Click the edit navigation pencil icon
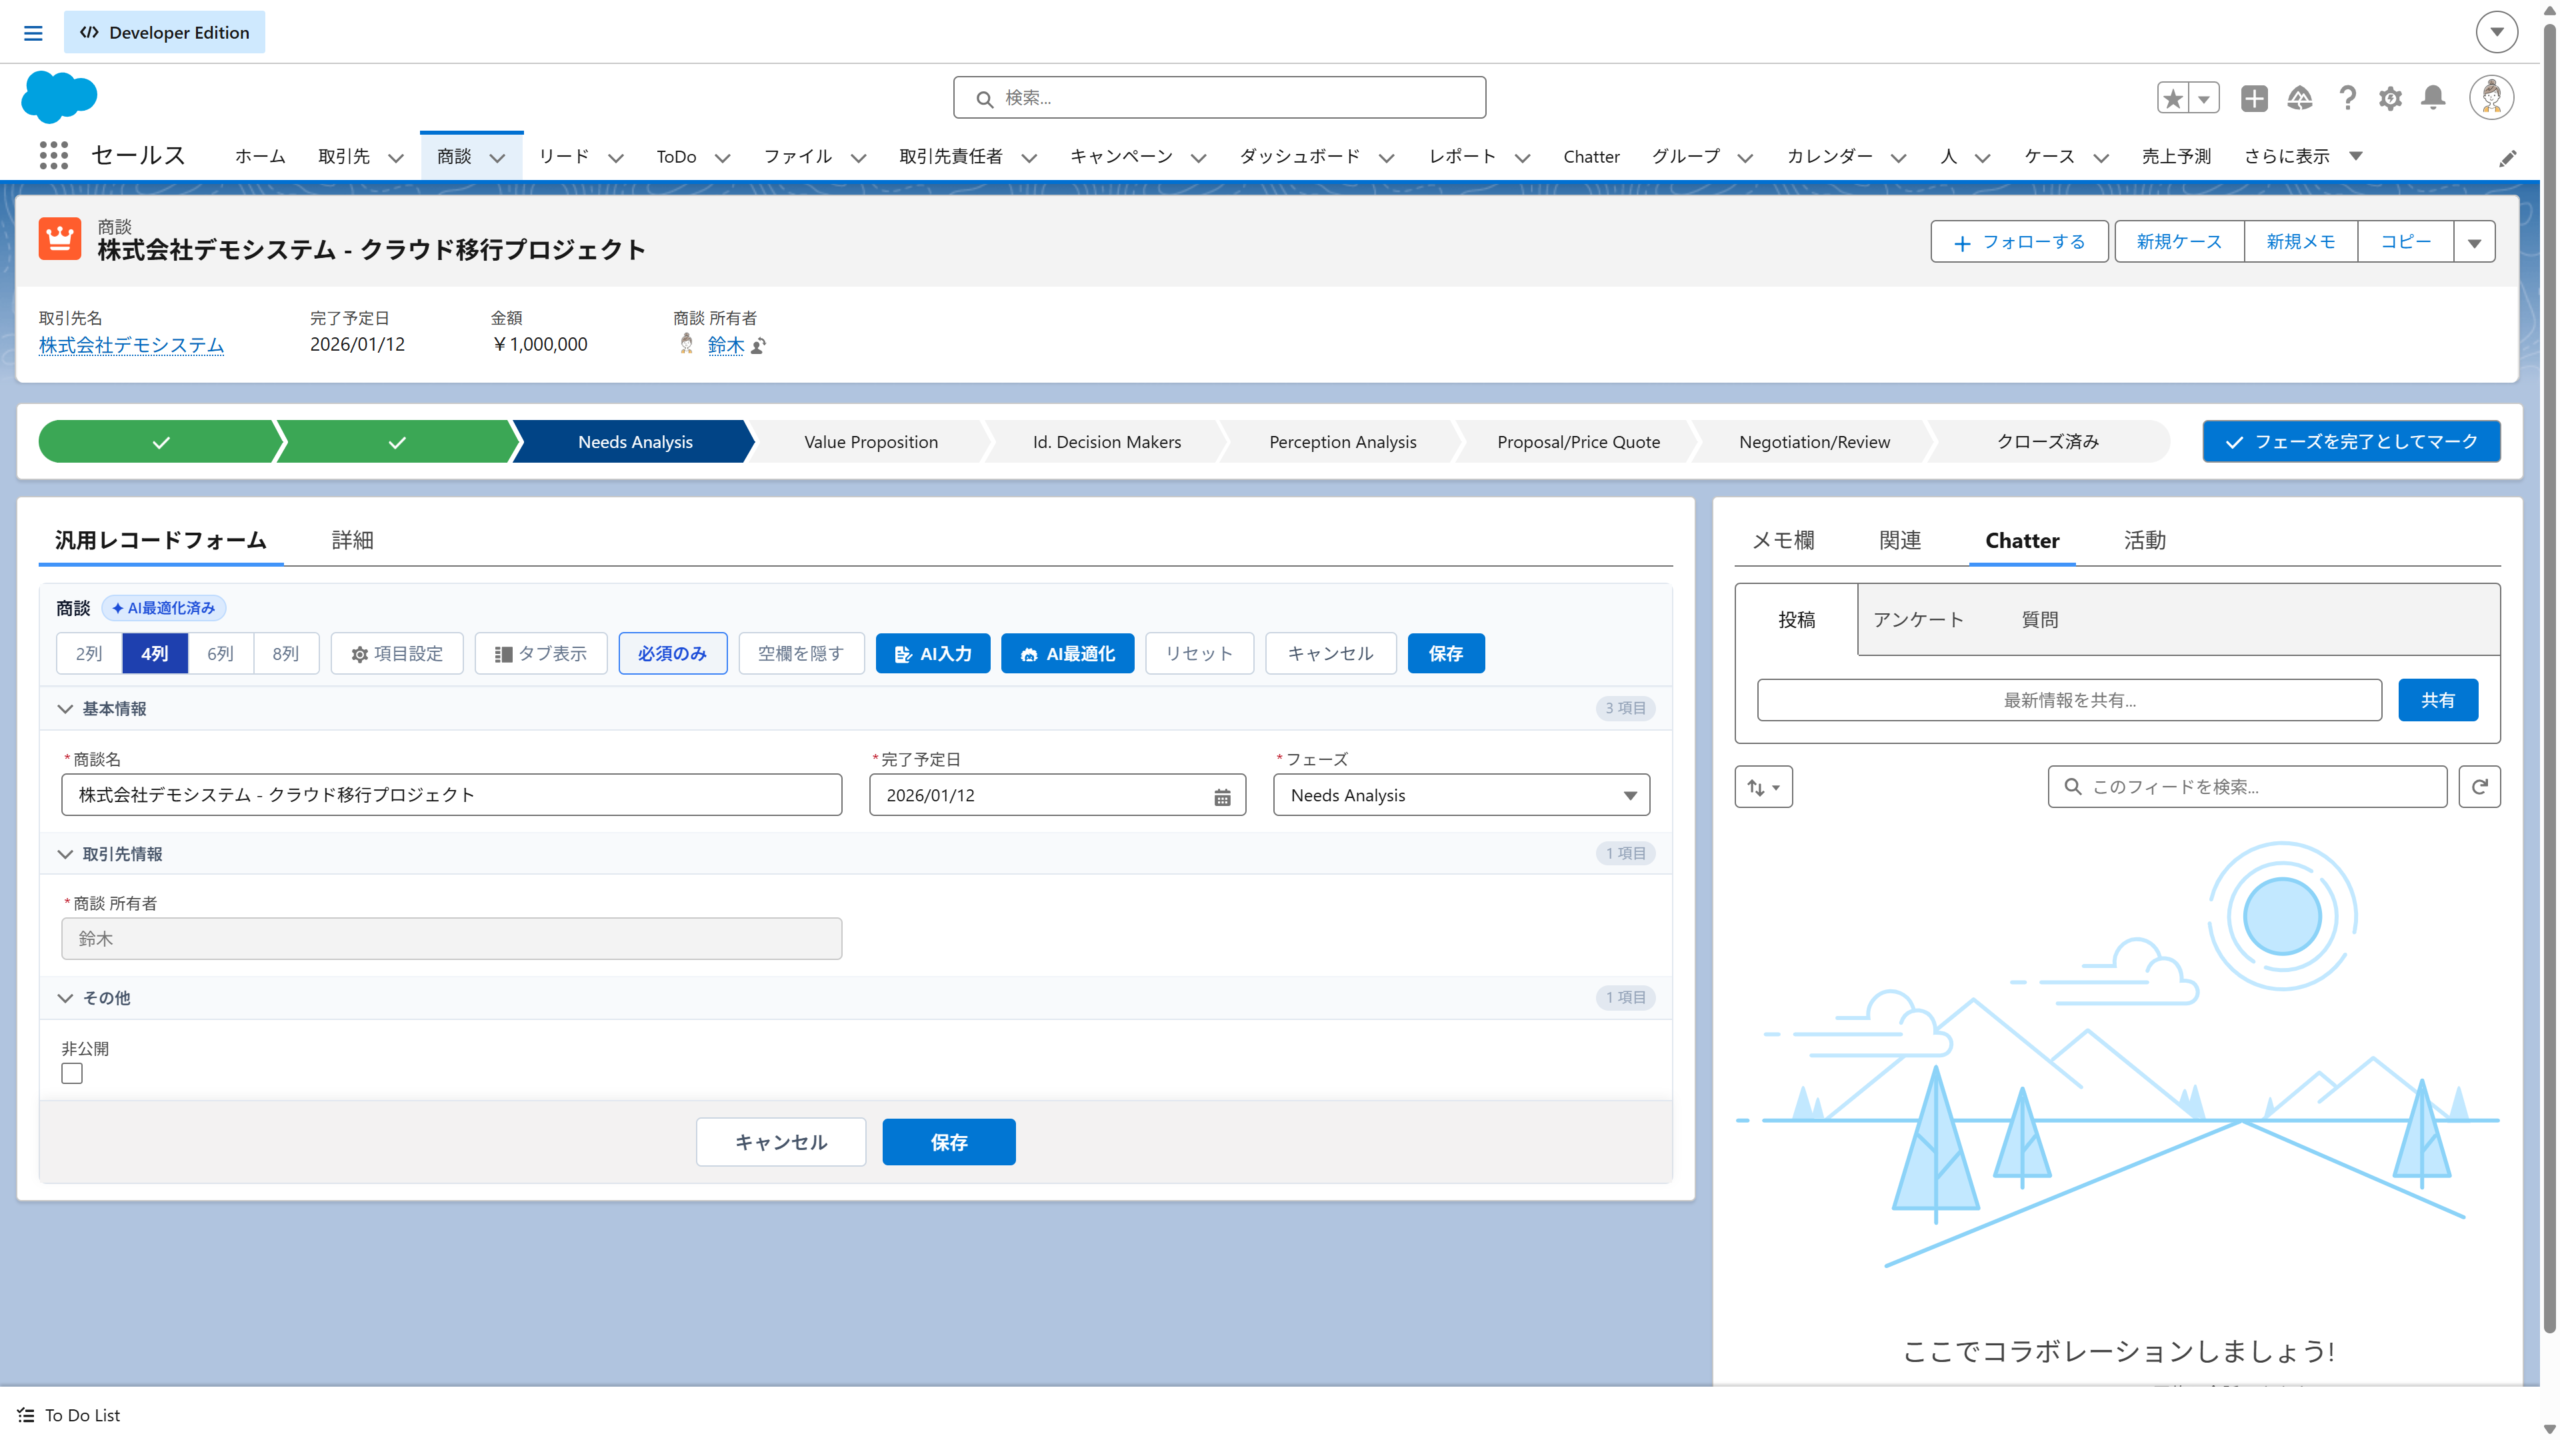Screen dimensions: 2560x1440 [x=2507, y=158]
